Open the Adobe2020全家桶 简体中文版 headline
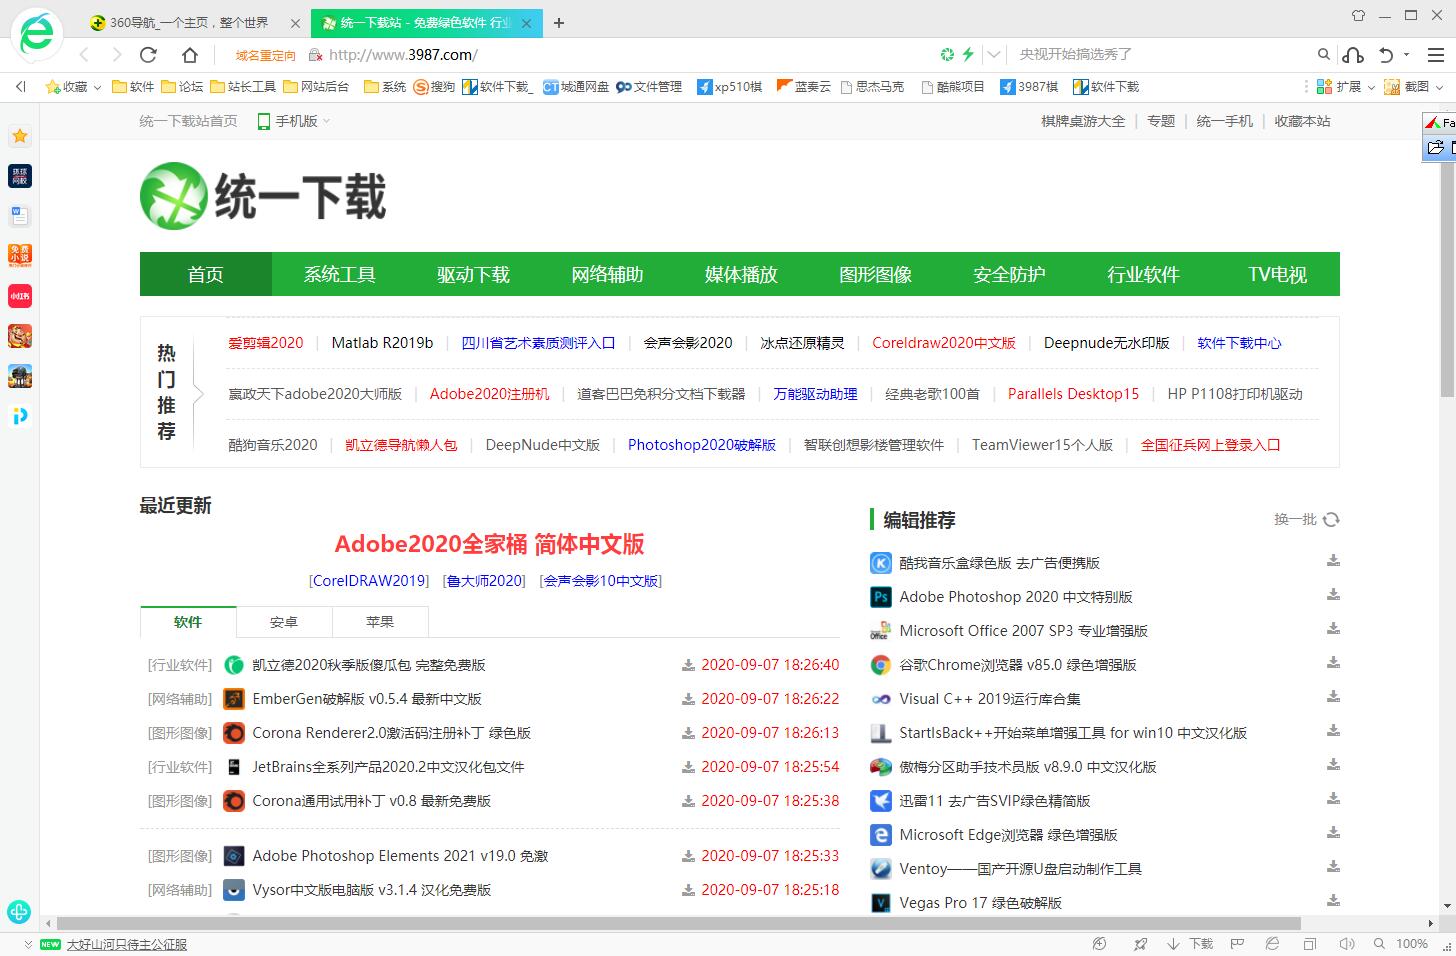 [x=489, y=544]
